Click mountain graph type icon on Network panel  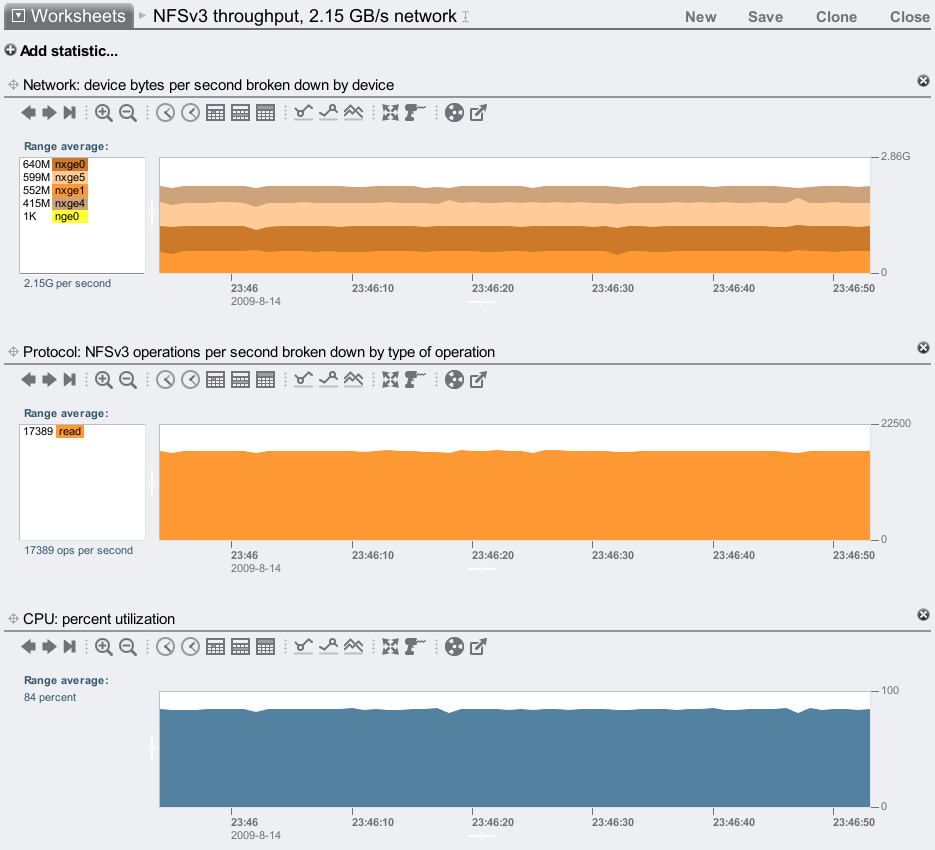(x=353, y=113)
